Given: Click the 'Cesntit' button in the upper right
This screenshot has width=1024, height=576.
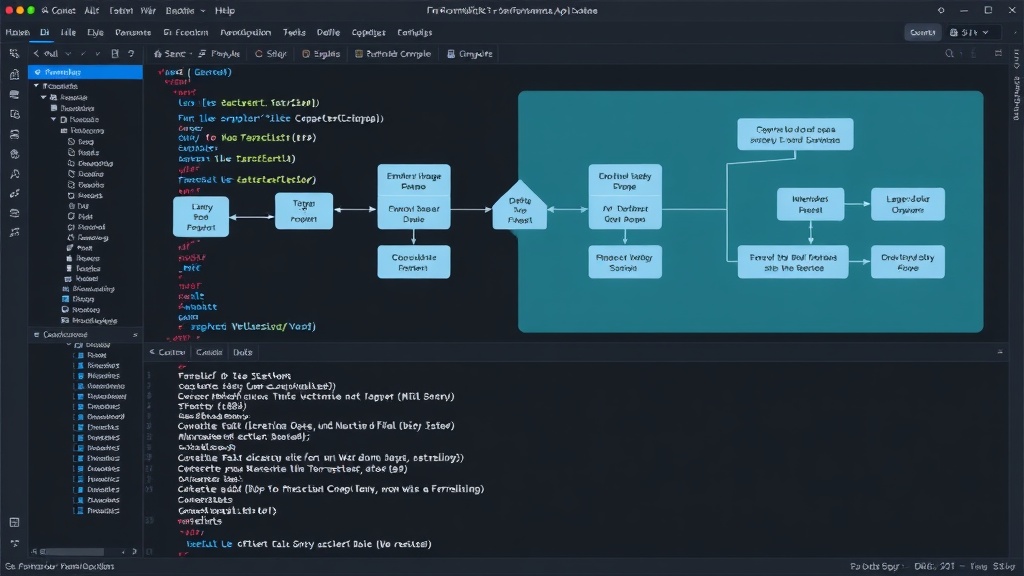Looking at the screenshot, I should tap(922, 32).
